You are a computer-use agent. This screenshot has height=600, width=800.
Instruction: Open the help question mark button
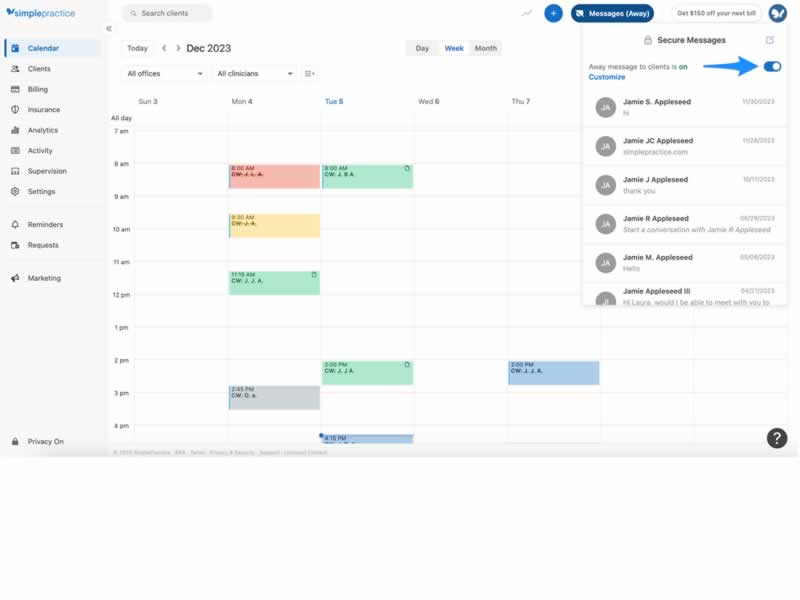point(777,438)
